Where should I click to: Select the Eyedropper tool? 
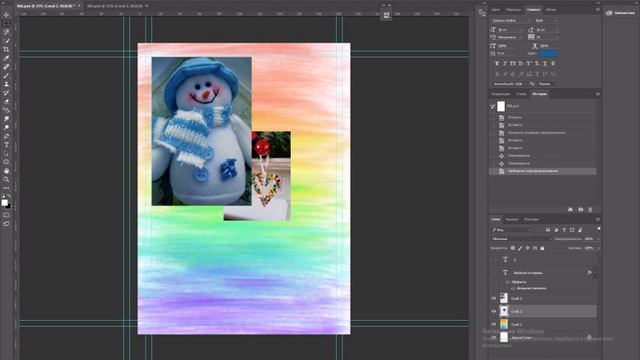click(x=6, y=58)
